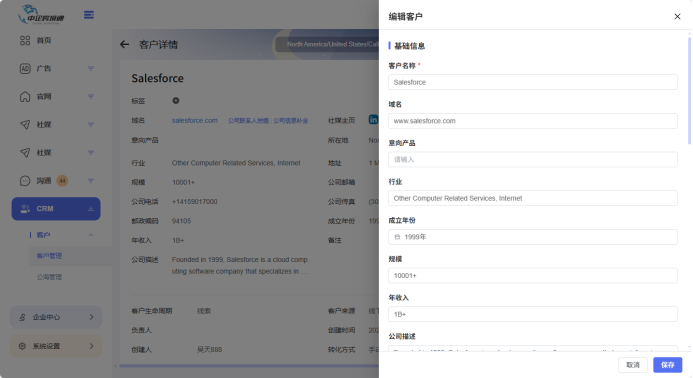Click the 公司信息补全 link
The image size is (693, 378).
click(291, 120)
